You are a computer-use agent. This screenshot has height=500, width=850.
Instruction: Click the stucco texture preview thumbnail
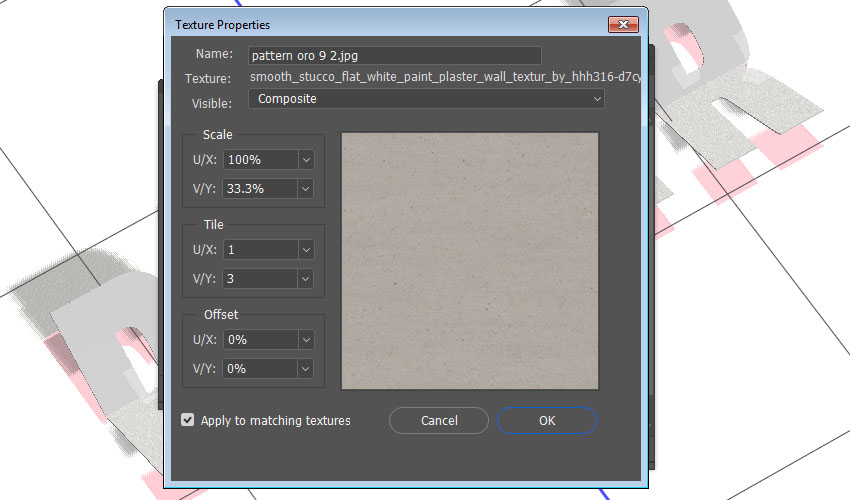coord(470,261)
